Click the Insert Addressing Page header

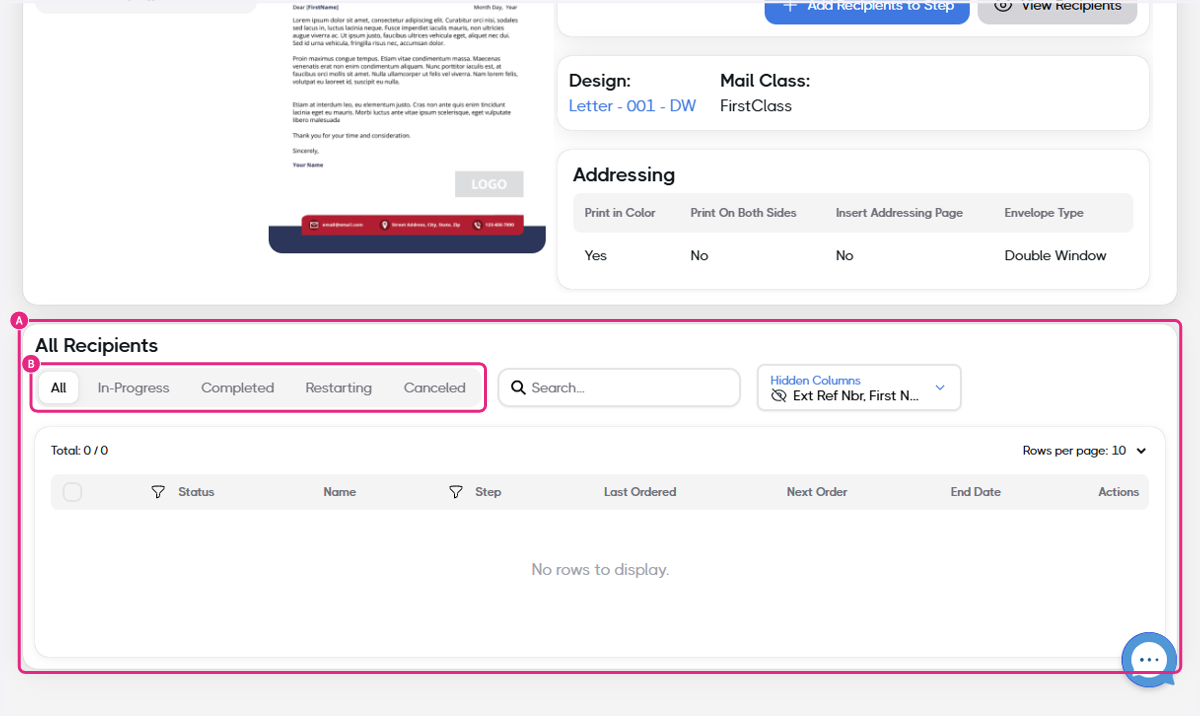(899, 213)
